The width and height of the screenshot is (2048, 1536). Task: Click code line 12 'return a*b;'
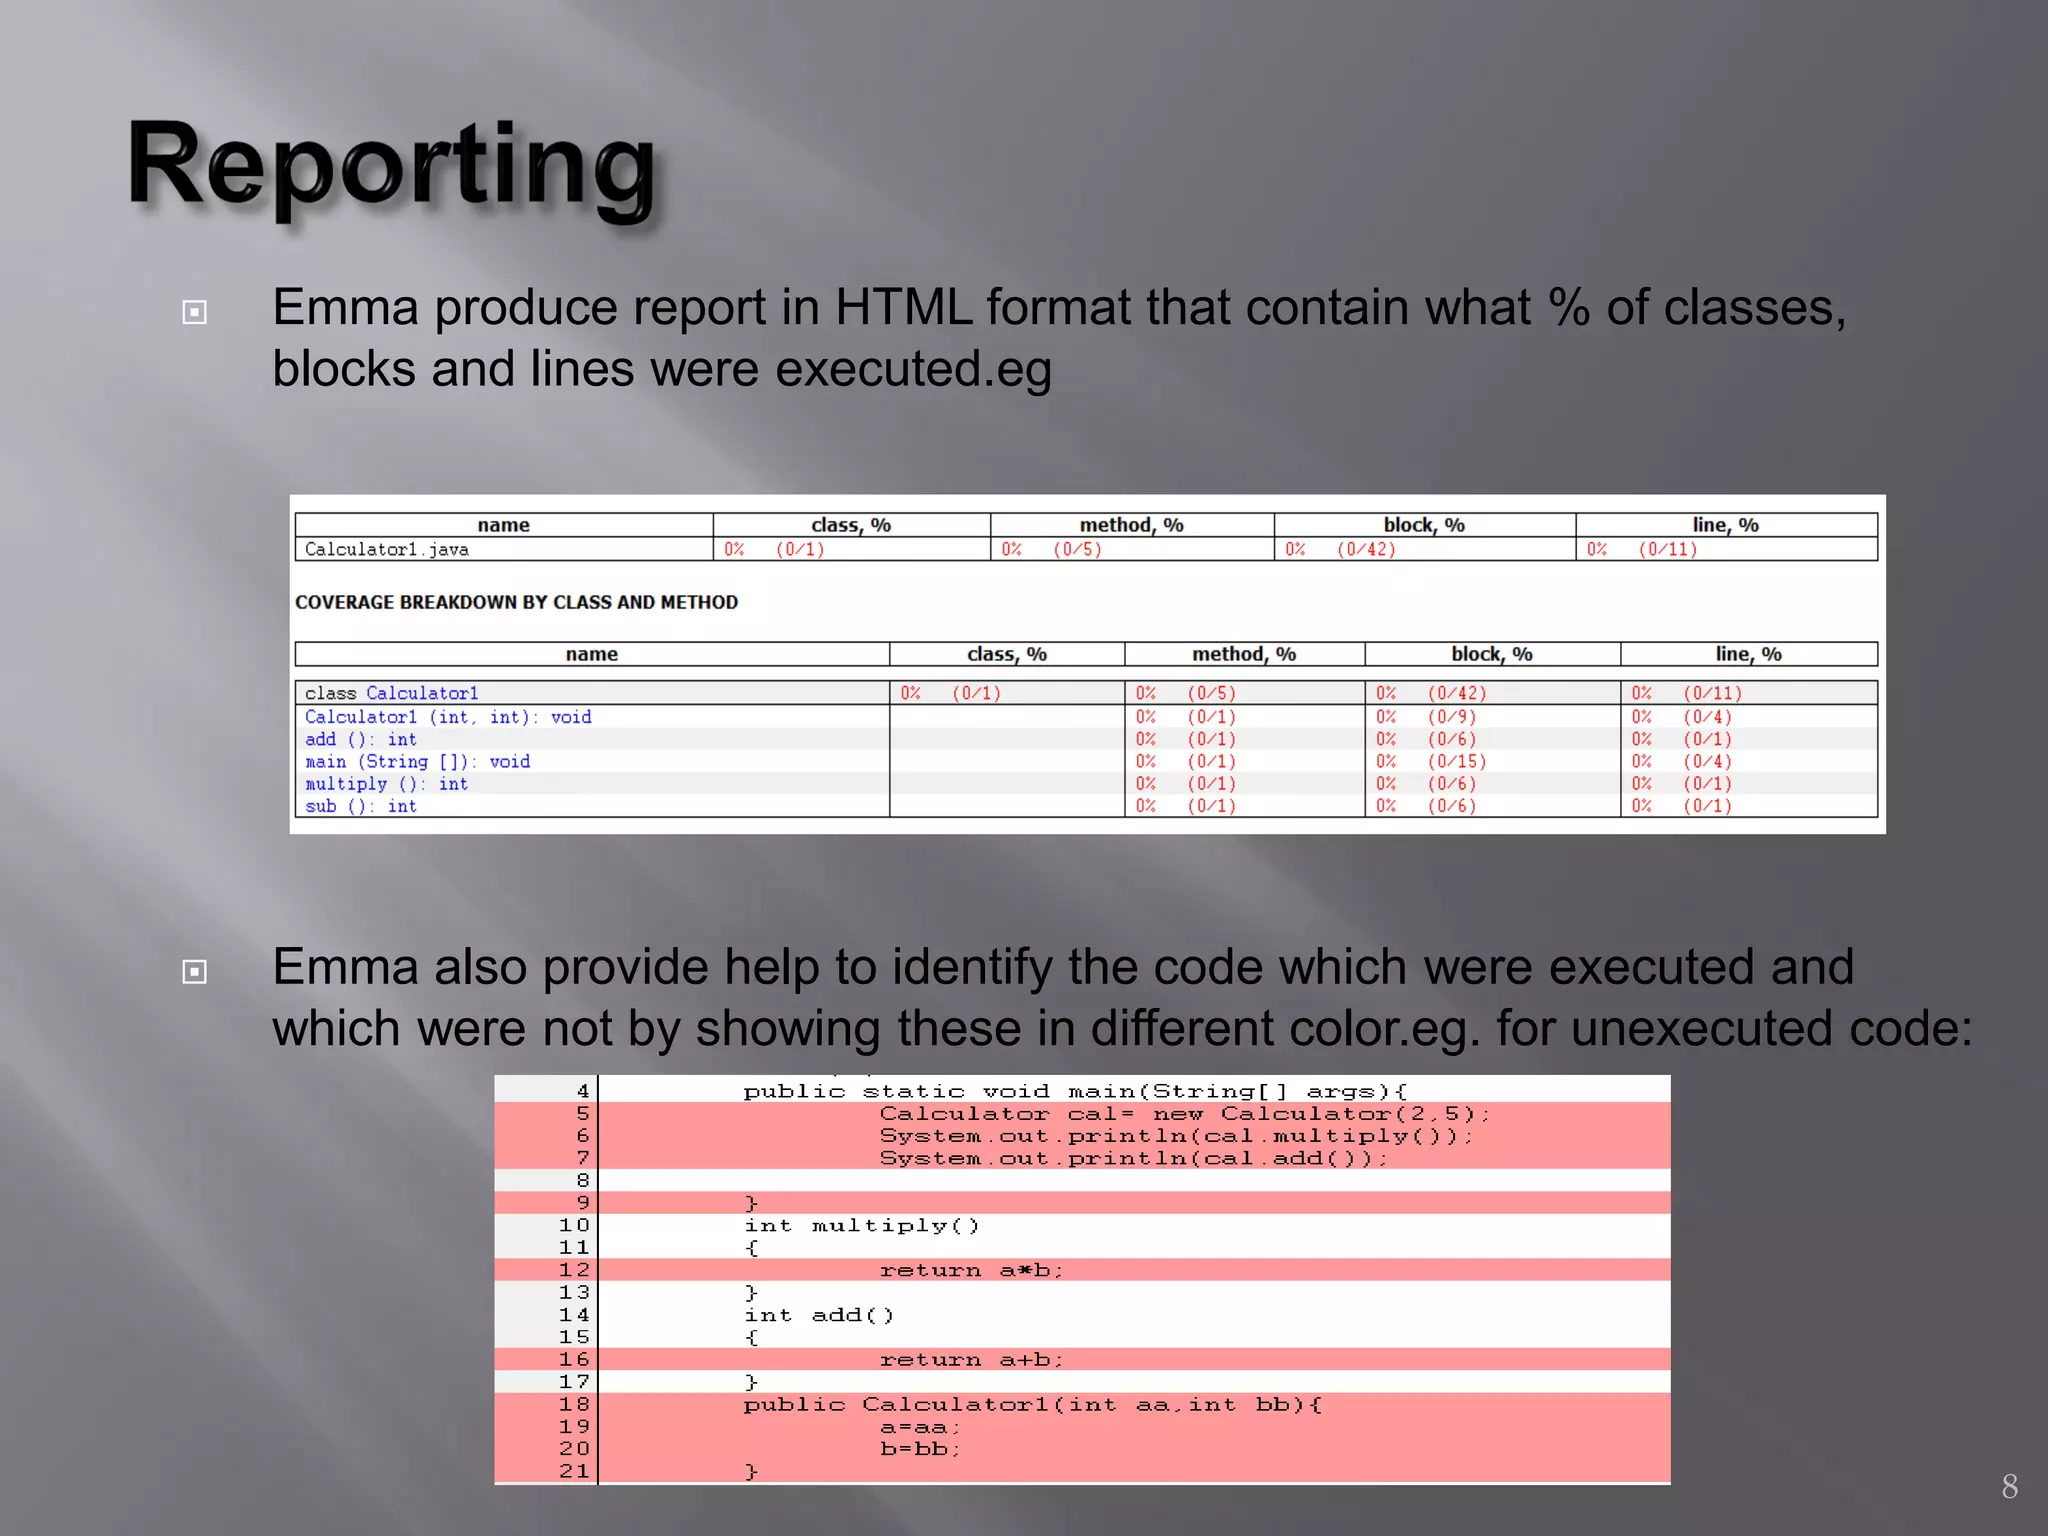coord(972,1270)
